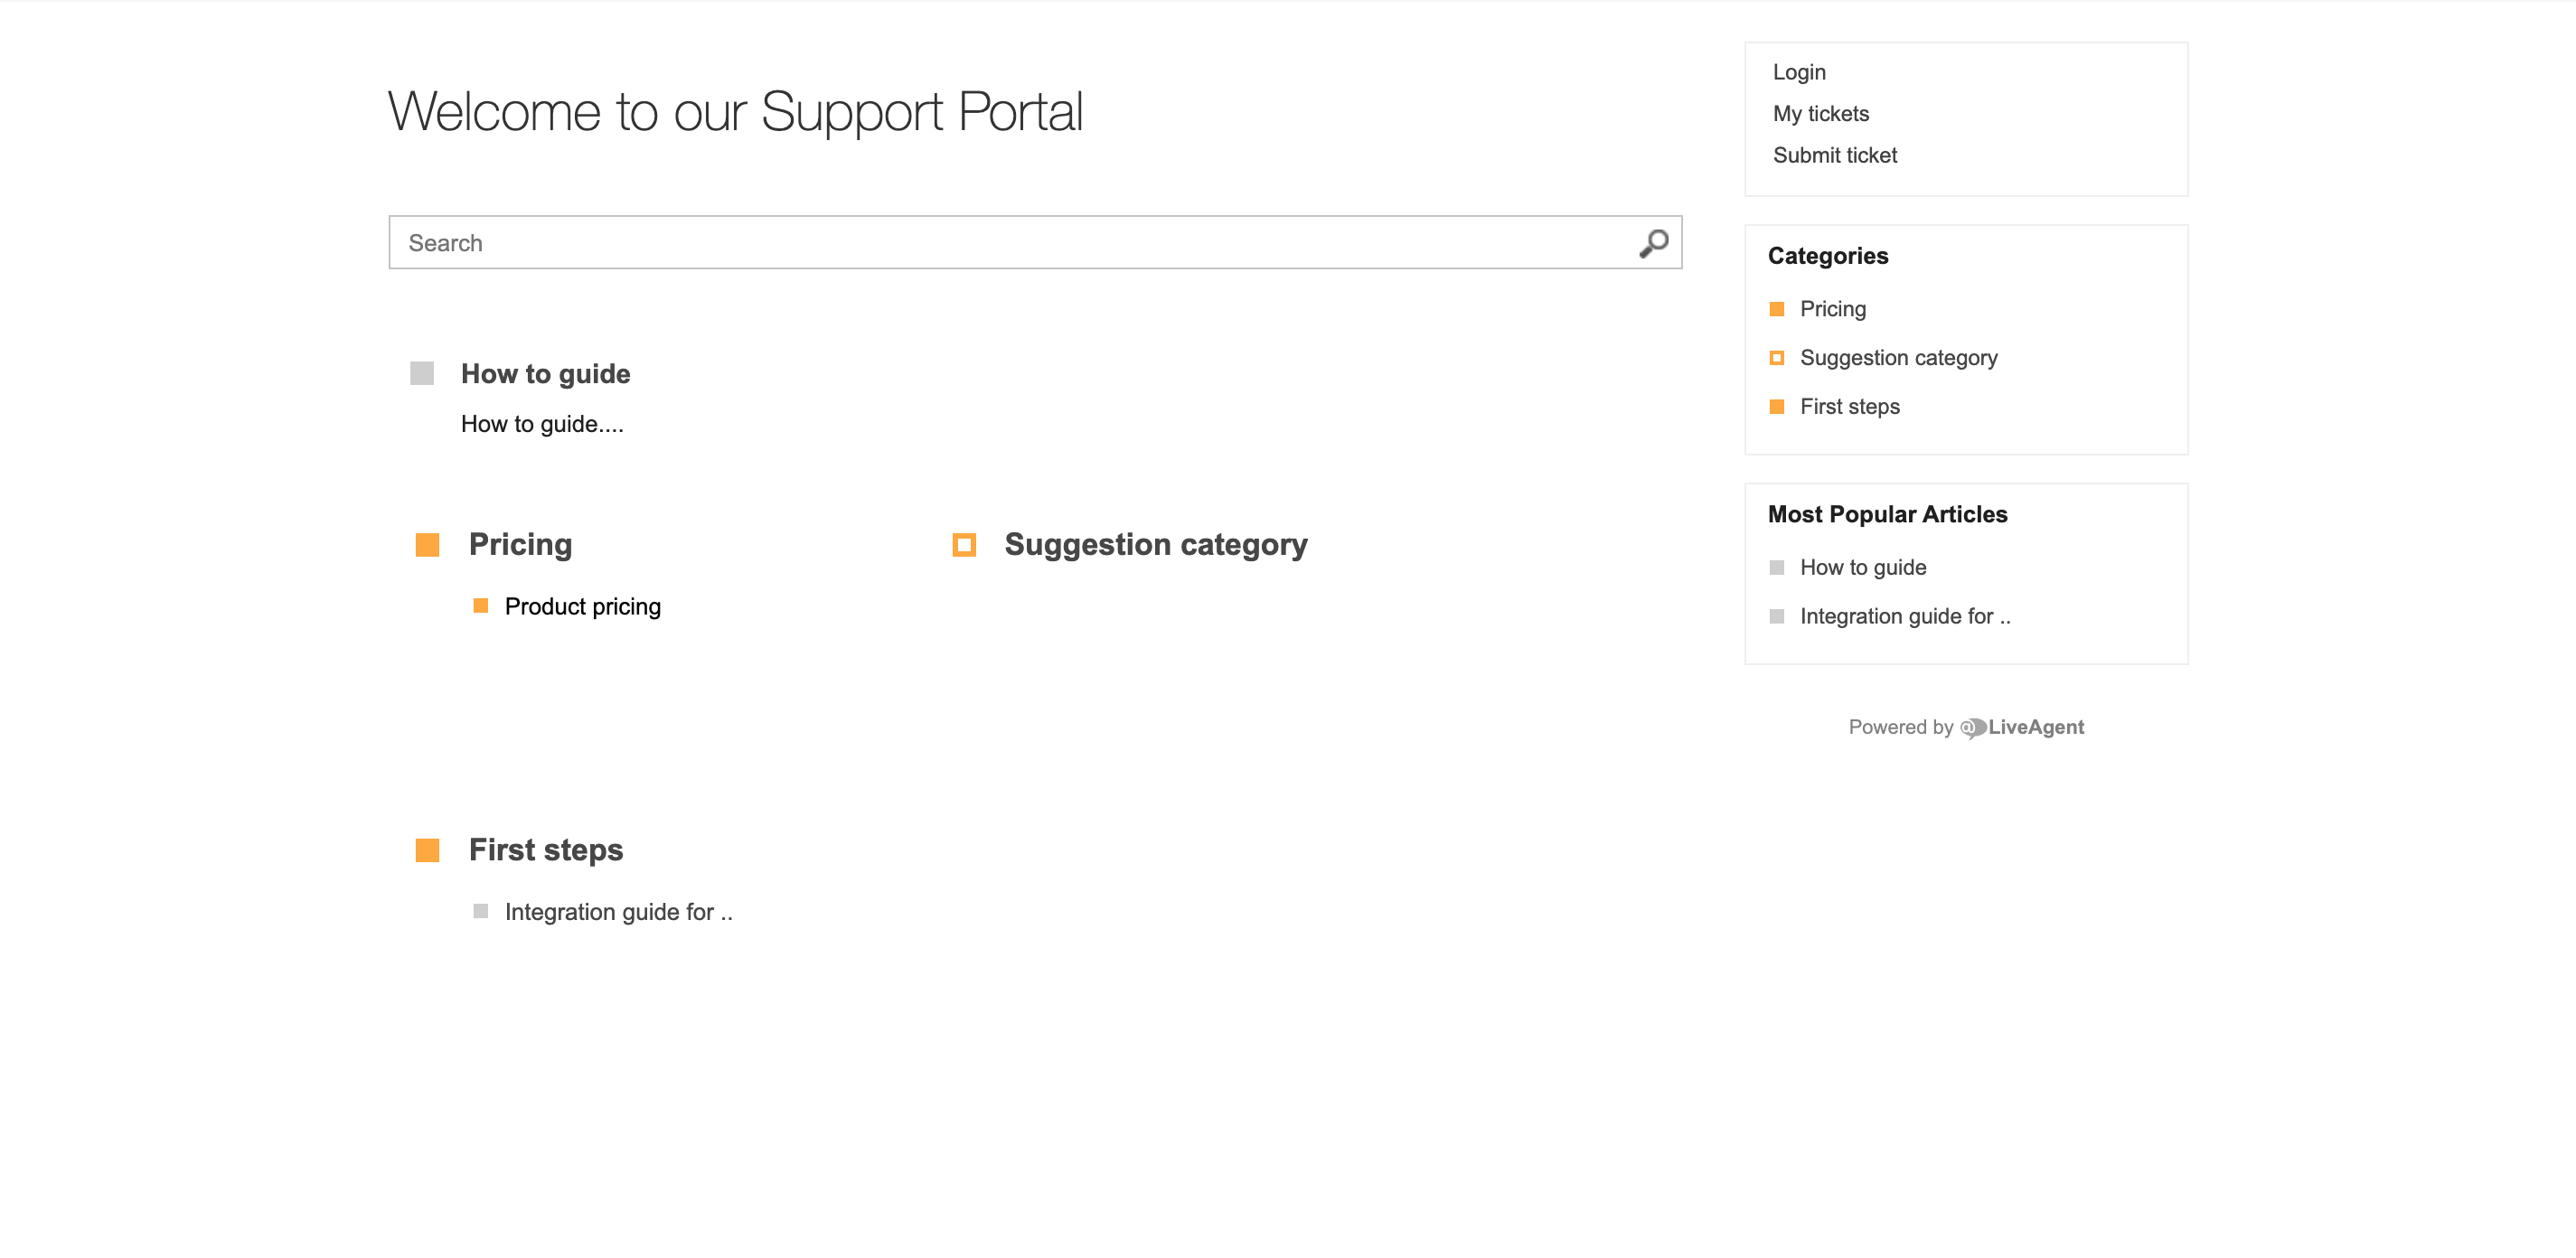This screenshot has width=2576, height=1258.
Task: Click the orange square icon beside First steps heading
Action: point(427,849)
